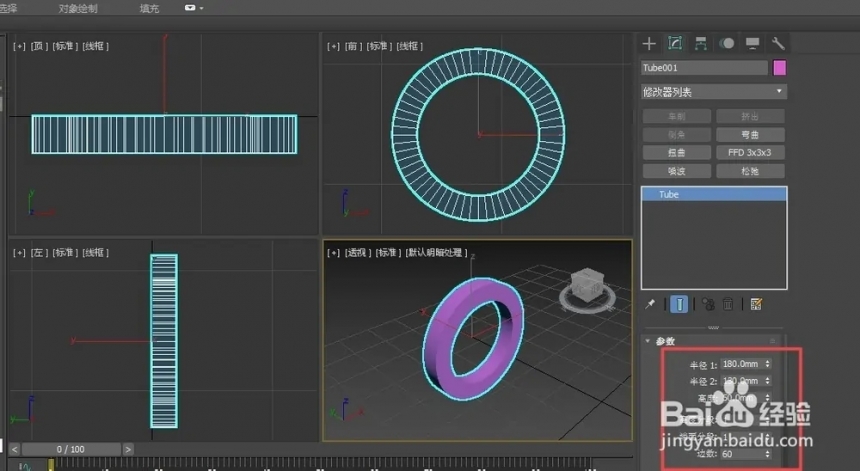This screenshot has height=471, width=860.
Task: Open left viewport [线框] display menu
Action: point(95,252)
